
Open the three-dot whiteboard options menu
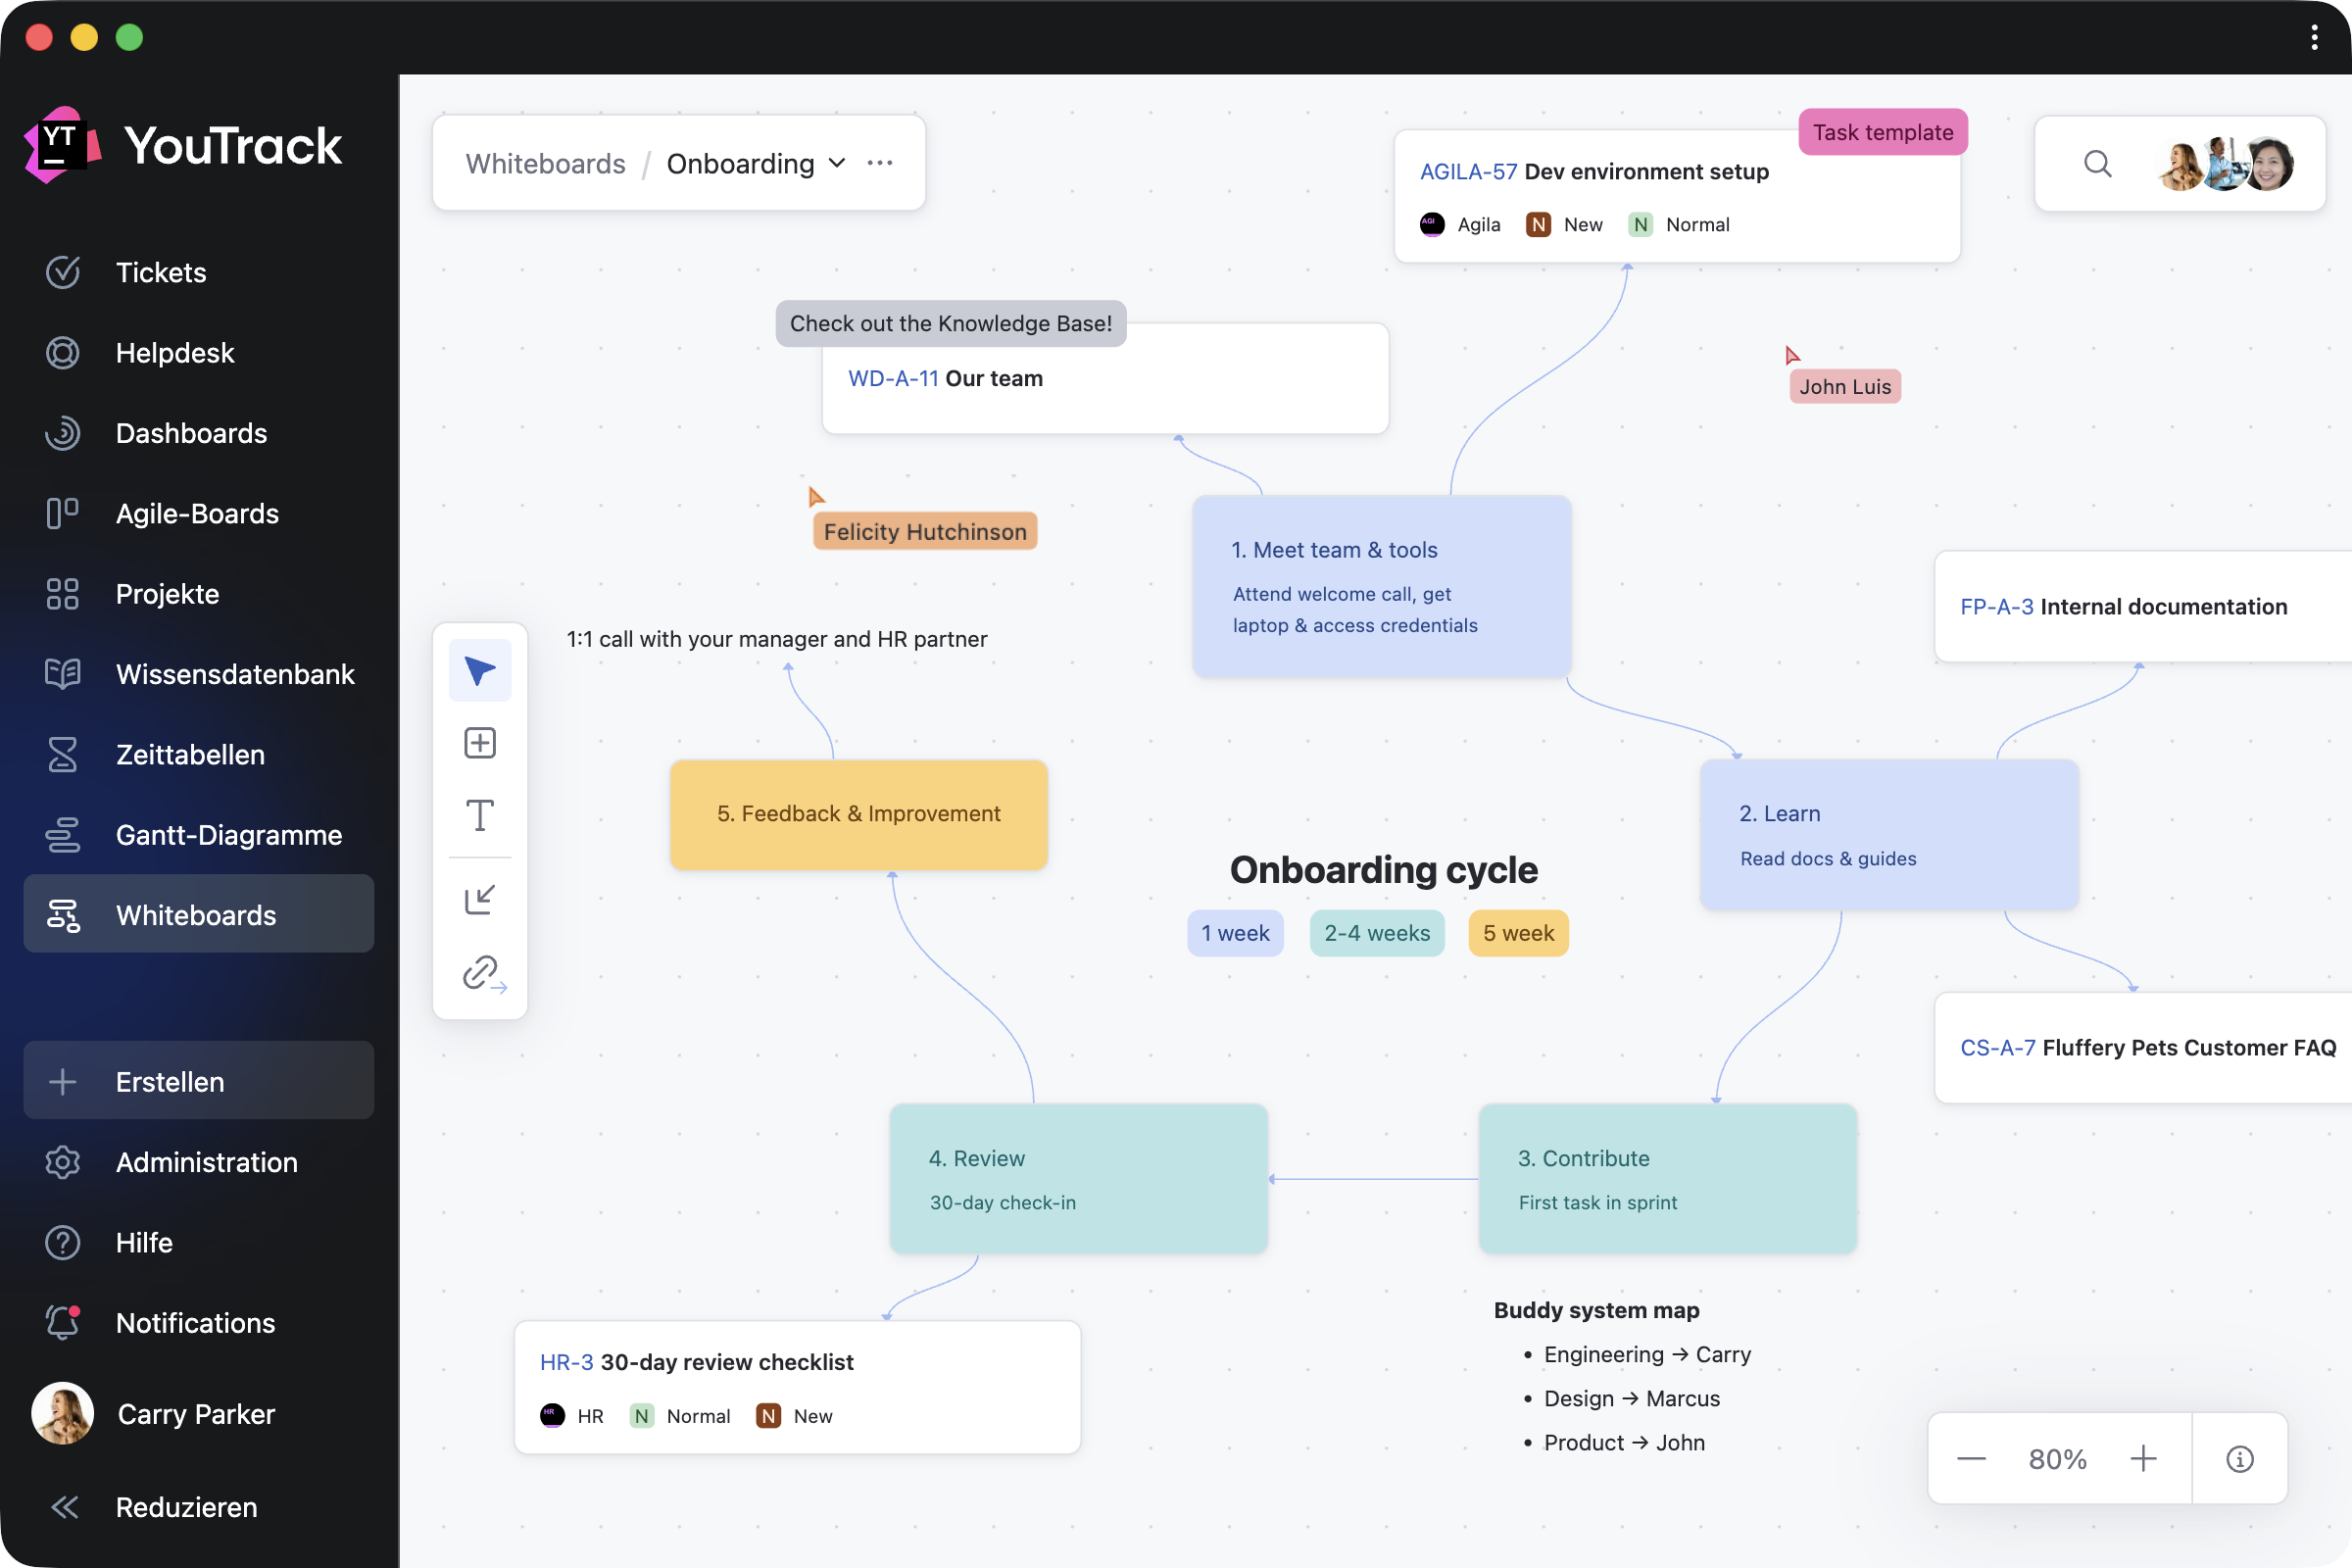pyautogui.click(x=880, y=164)
